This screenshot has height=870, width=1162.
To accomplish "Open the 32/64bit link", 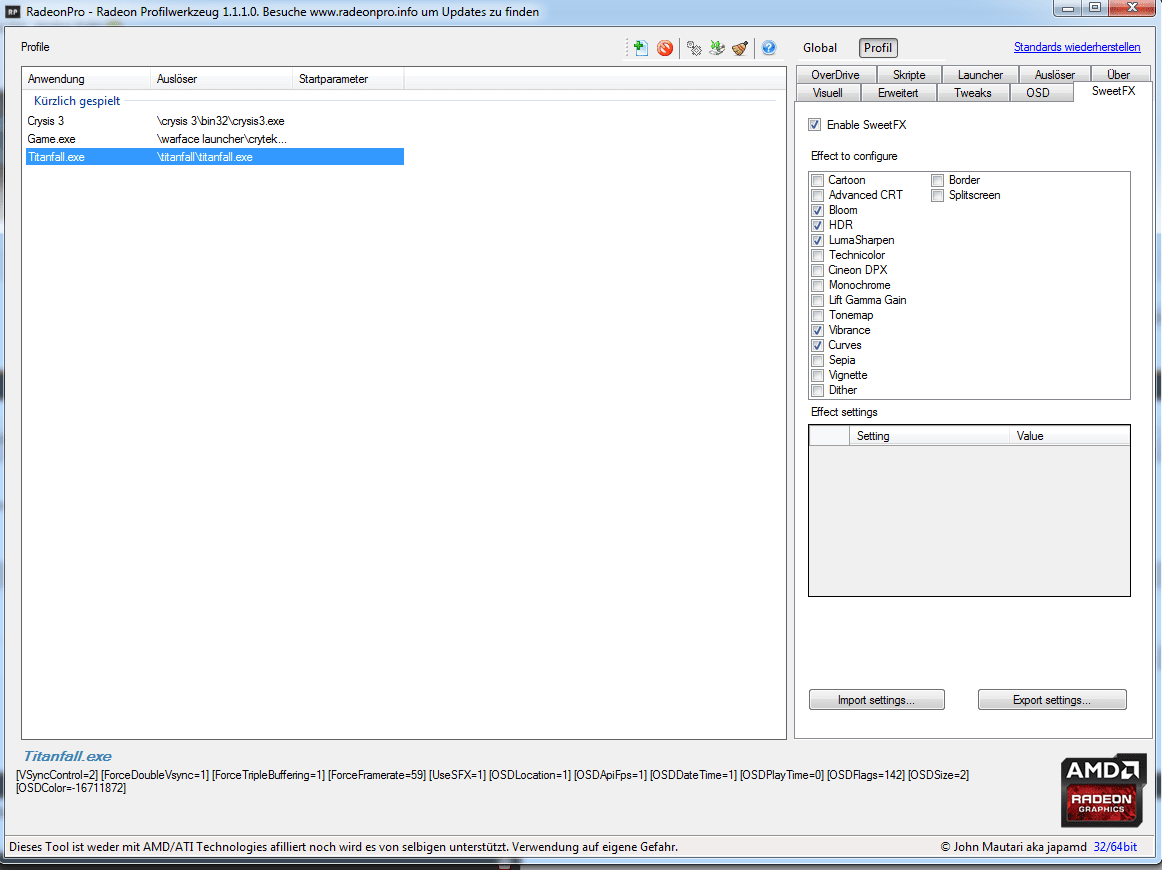I will (1115, 846).
